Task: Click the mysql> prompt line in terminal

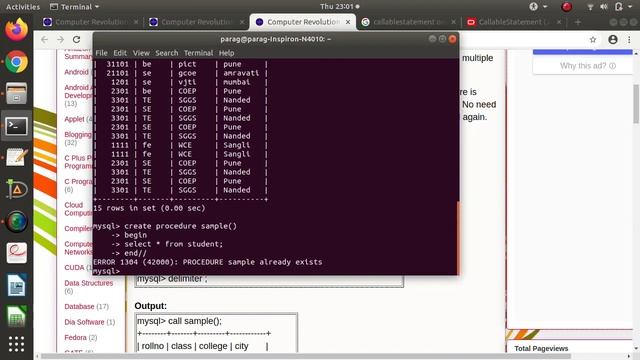Action: pyautogui.click(x=107, y=271)
